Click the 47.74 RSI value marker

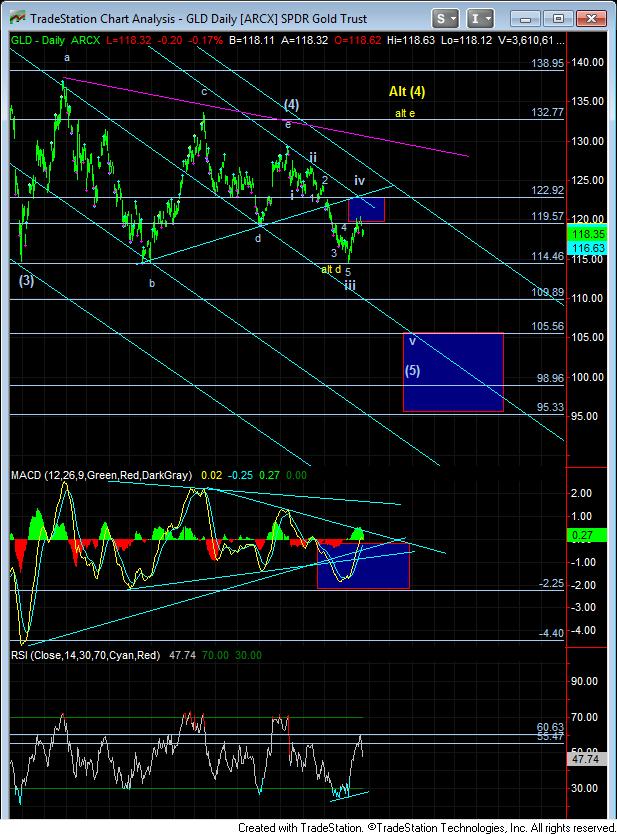588,760
